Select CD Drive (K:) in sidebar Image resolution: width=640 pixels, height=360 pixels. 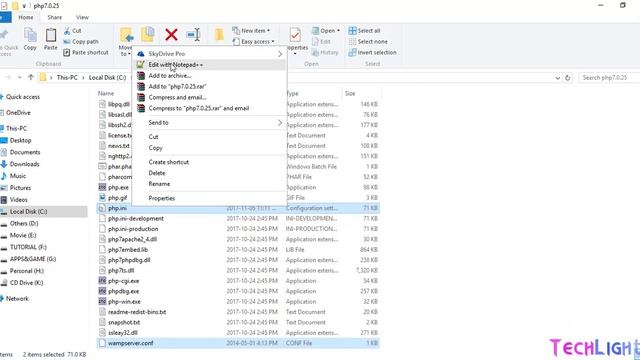(x=26, y=283)
